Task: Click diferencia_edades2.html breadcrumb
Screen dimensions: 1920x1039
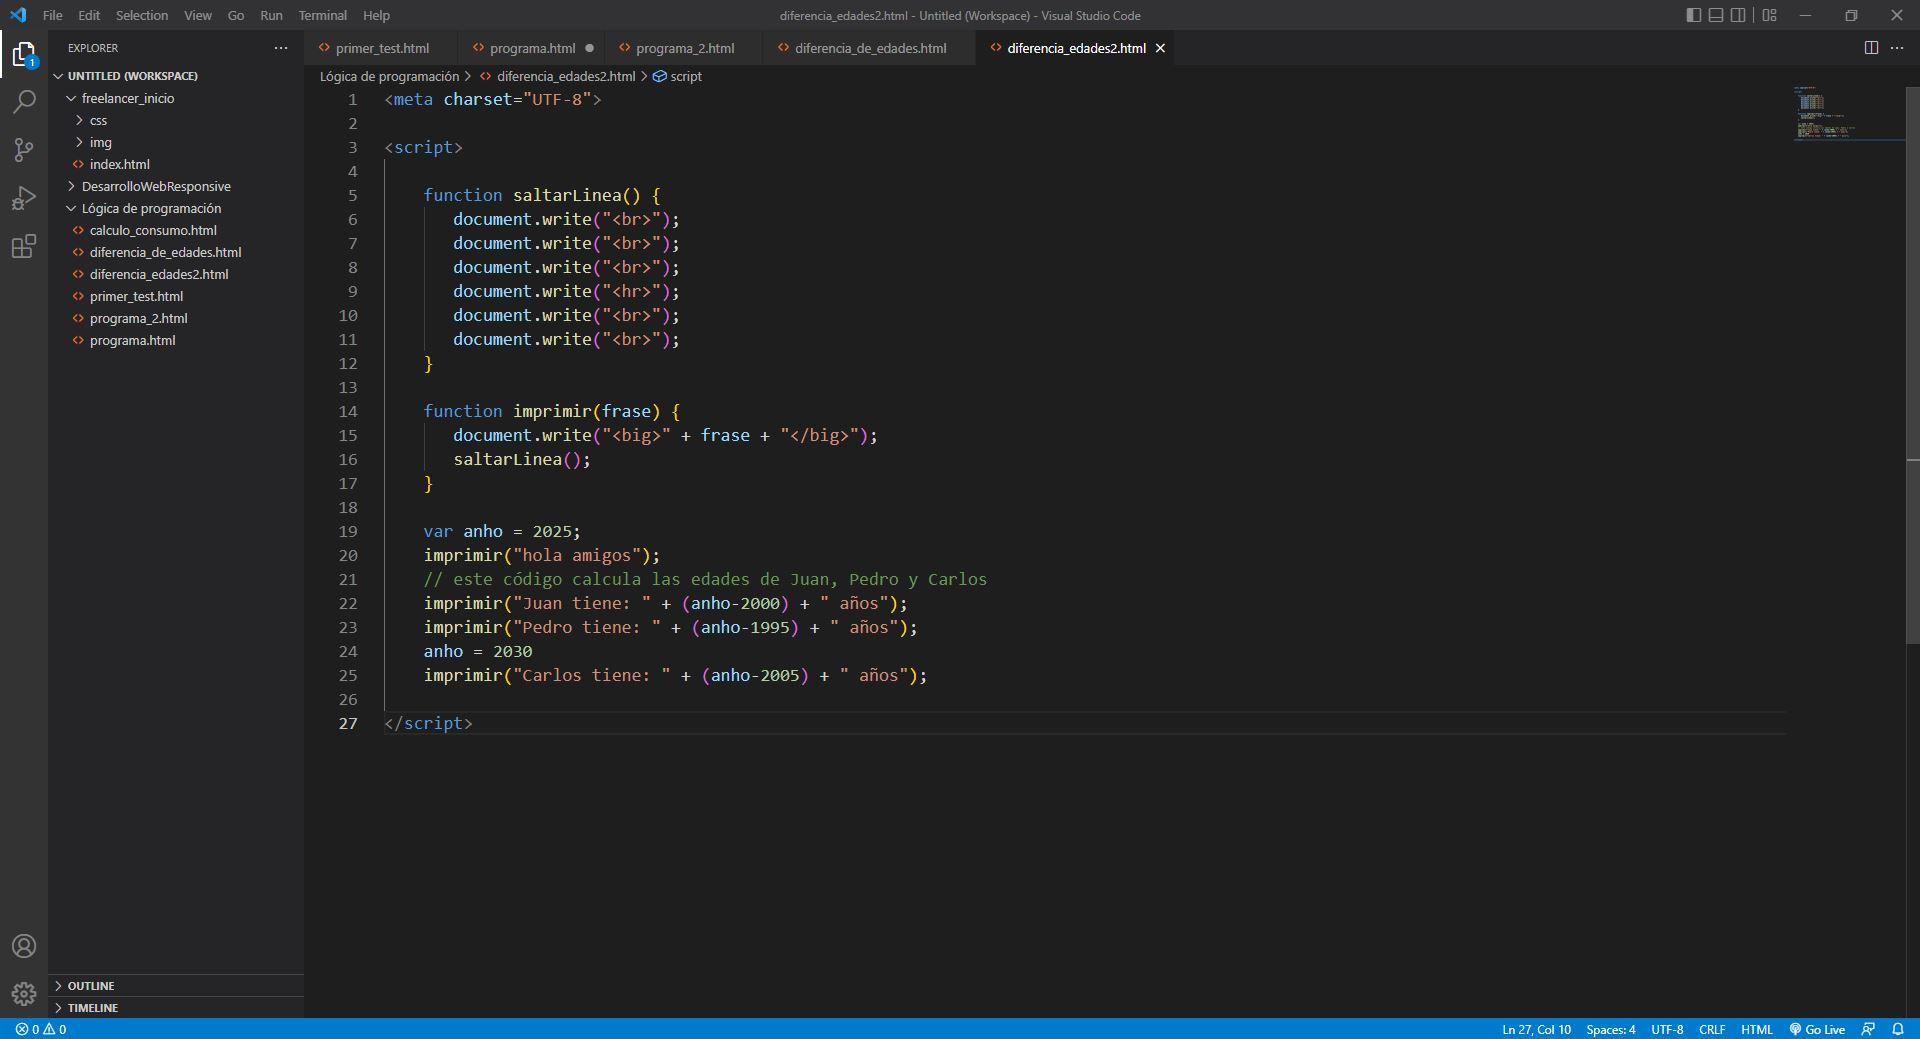Action: tap(557, 76)
